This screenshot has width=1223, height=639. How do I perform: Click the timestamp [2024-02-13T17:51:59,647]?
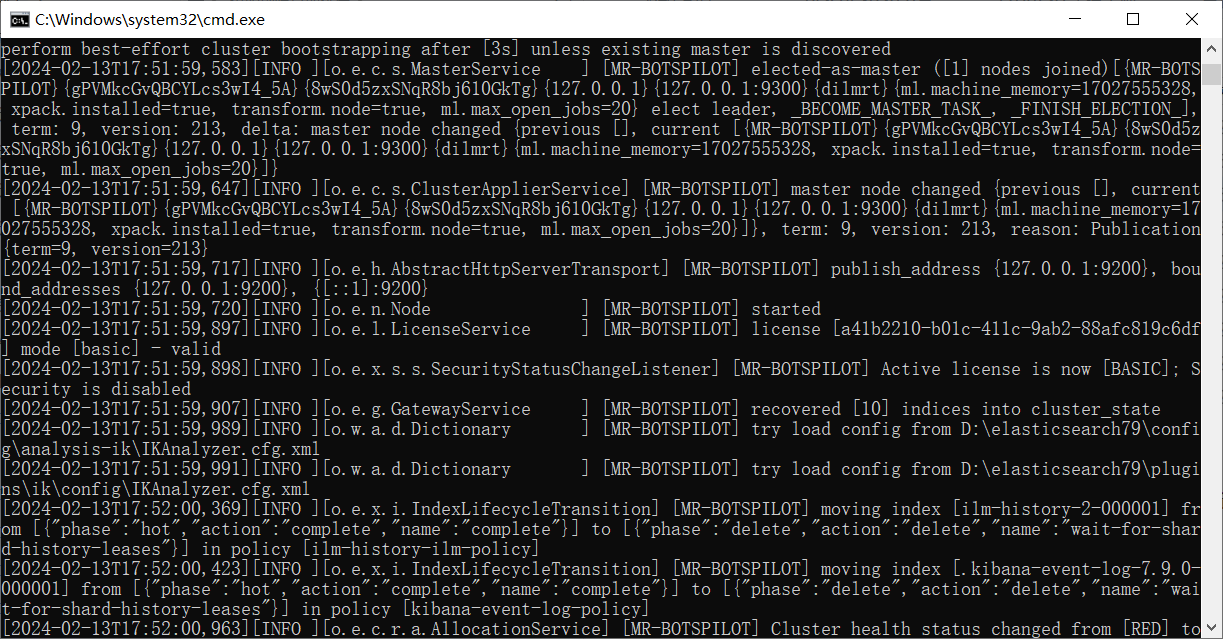(126, 189)
